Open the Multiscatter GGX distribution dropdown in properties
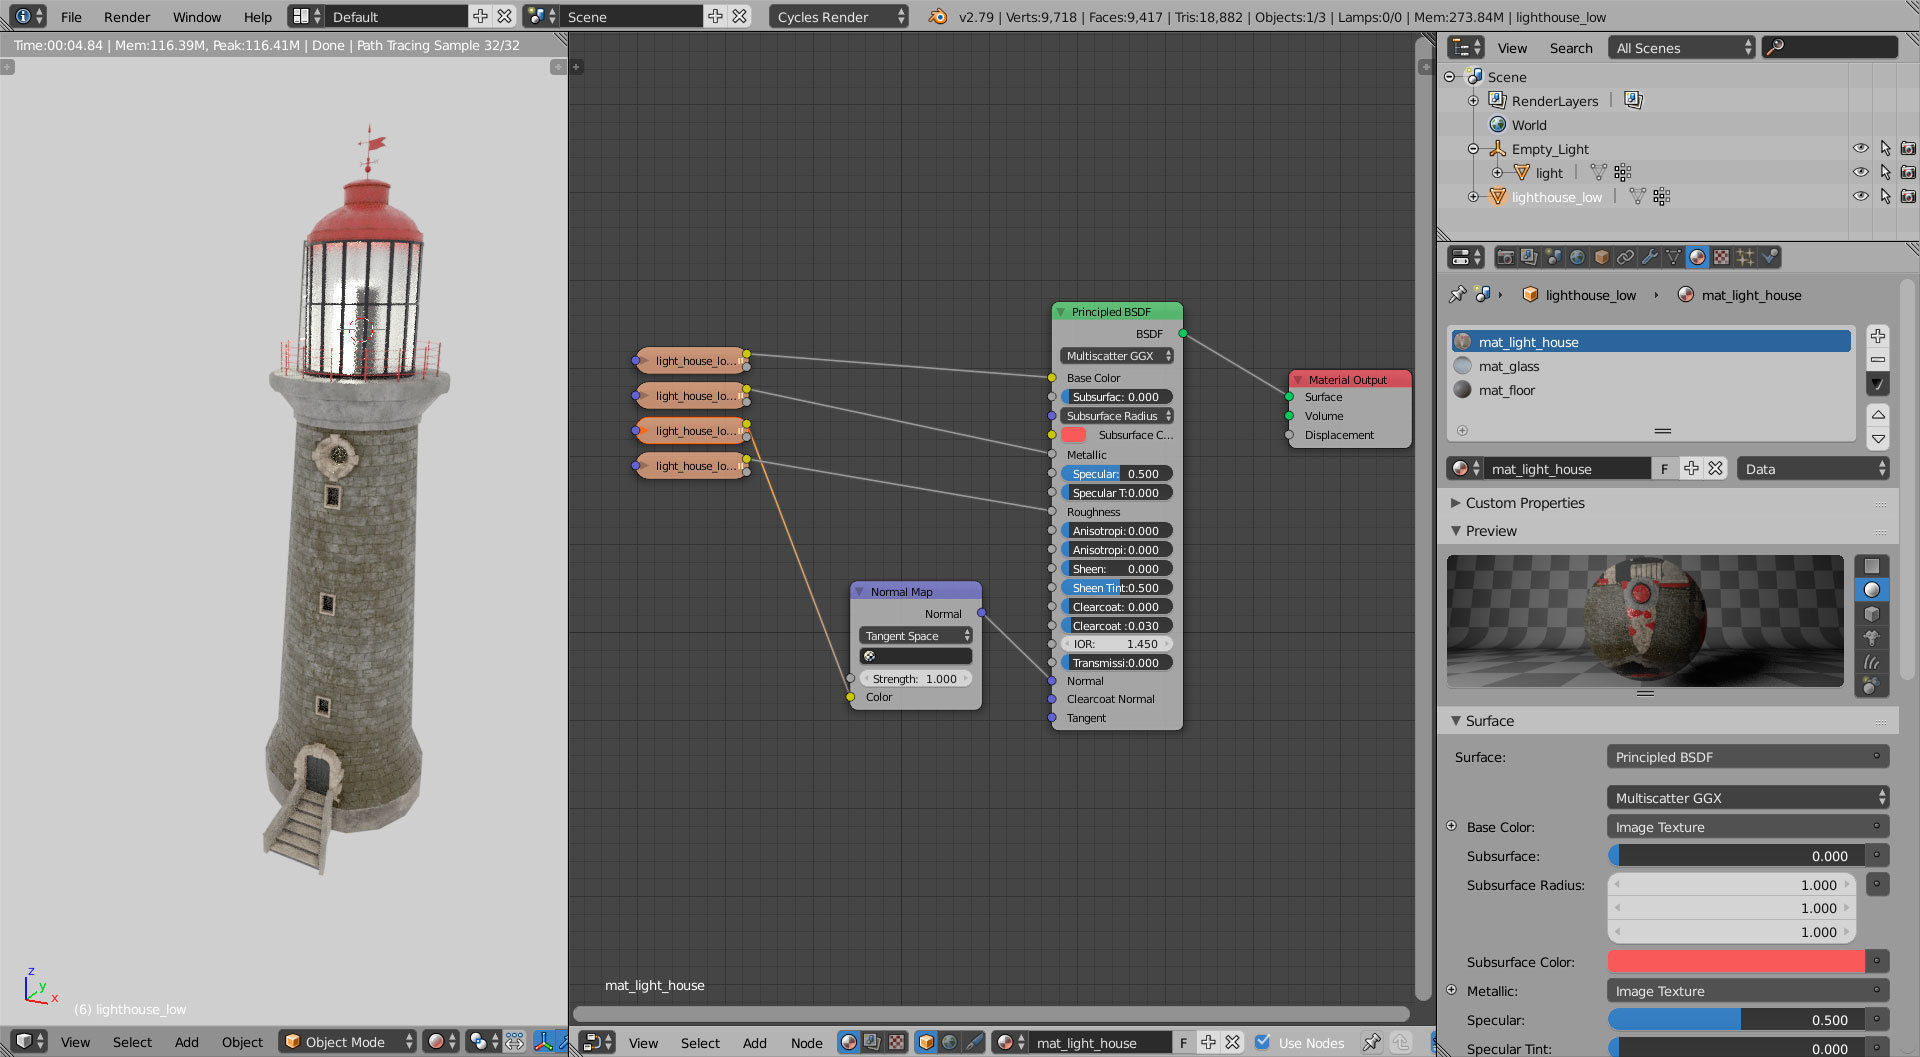1920x1057 pixels. 1747,798
